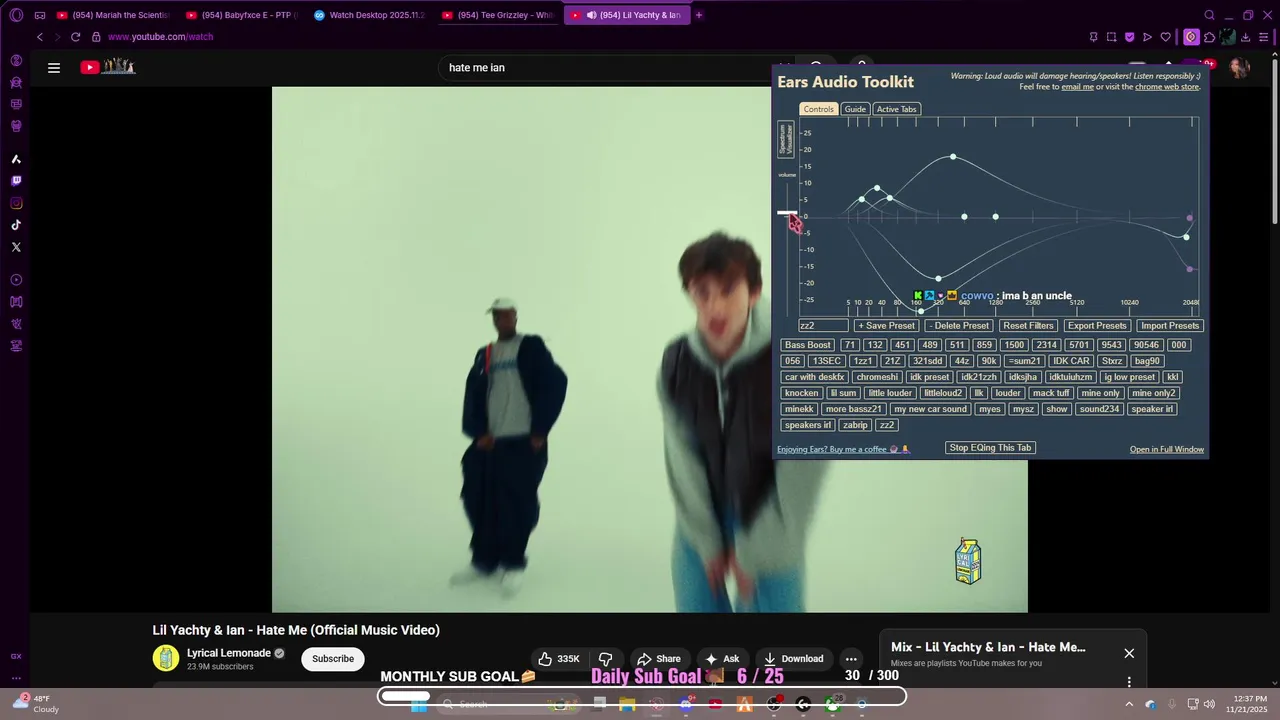Open the TikTok sidebar icon
1280x720 pixels.
(x=16, y=225)
